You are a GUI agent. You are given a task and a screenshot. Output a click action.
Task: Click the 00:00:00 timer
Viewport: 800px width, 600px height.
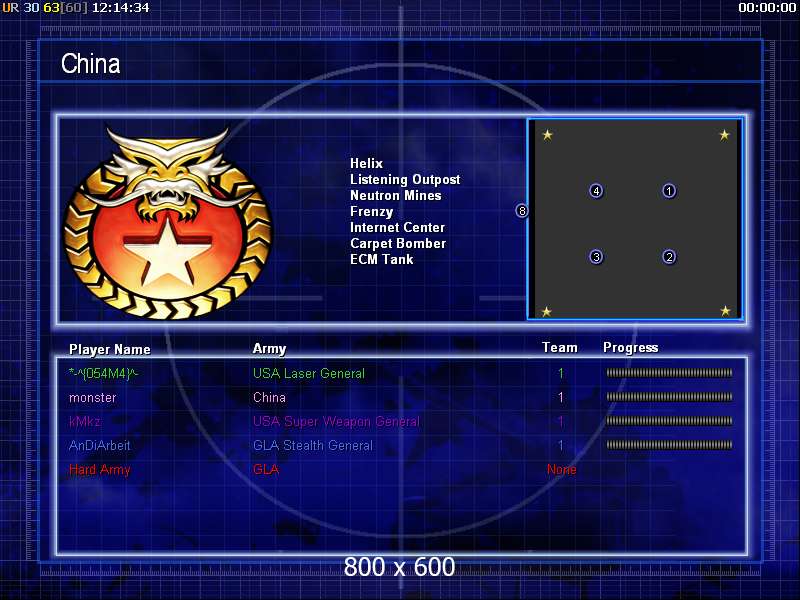pyautogui.click(x=767, y=8)
